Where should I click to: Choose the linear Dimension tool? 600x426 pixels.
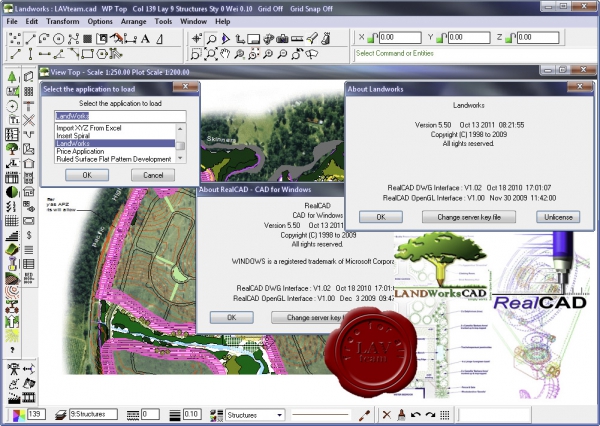coord(130,38)
